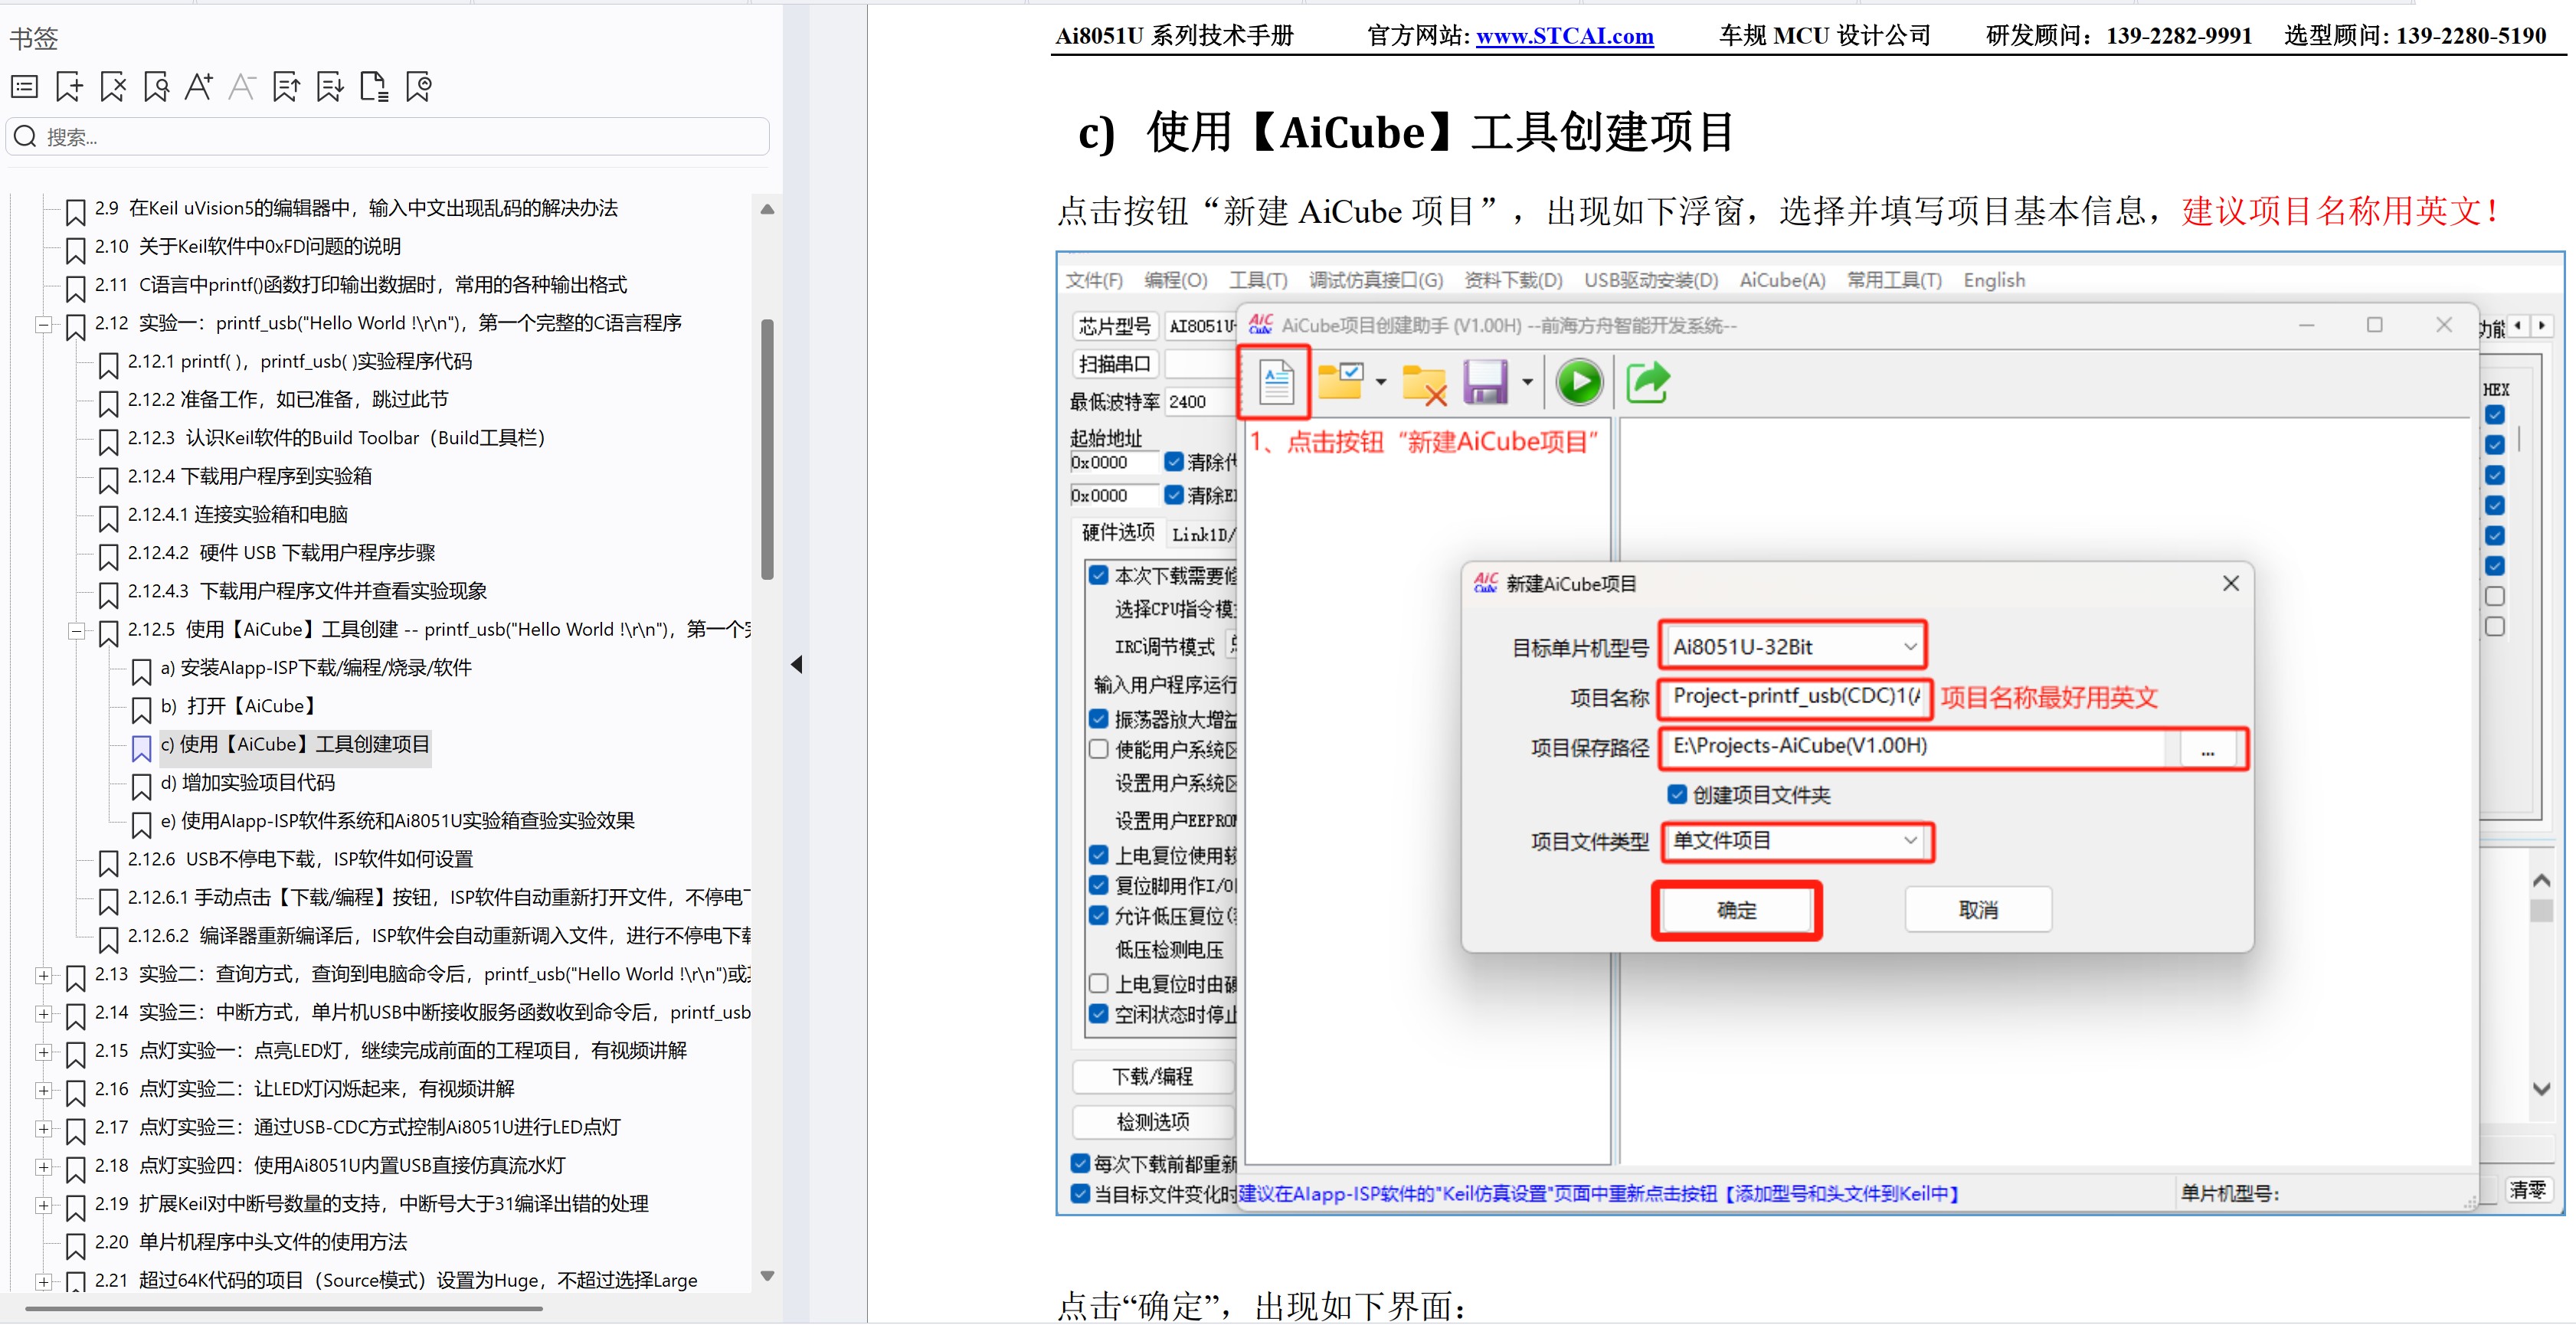Open dropdown arrow next to save icon

(x=1527, y=382)
